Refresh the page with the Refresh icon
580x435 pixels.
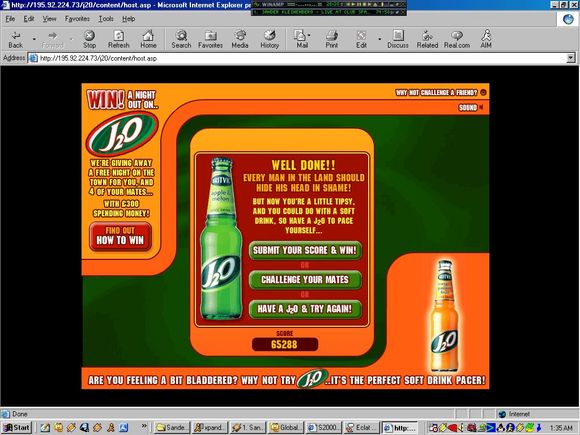point(119,39)
